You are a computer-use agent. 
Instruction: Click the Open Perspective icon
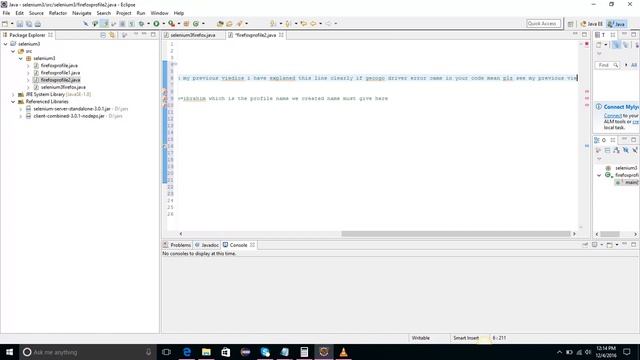(570, 24)
